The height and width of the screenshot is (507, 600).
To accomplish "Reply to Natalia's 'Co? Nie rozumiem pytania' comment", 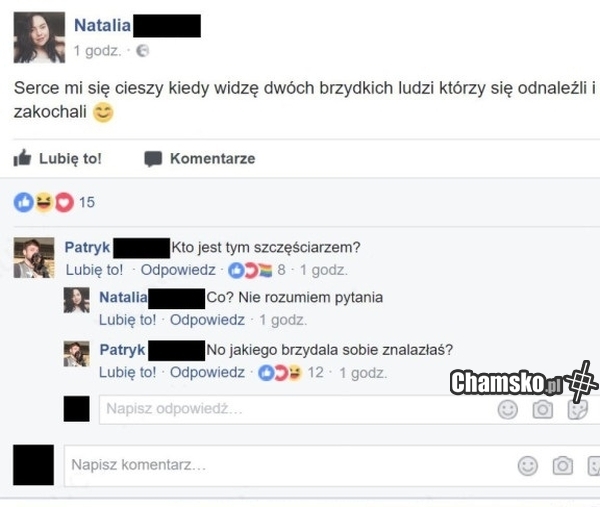I will click(207, 320).
